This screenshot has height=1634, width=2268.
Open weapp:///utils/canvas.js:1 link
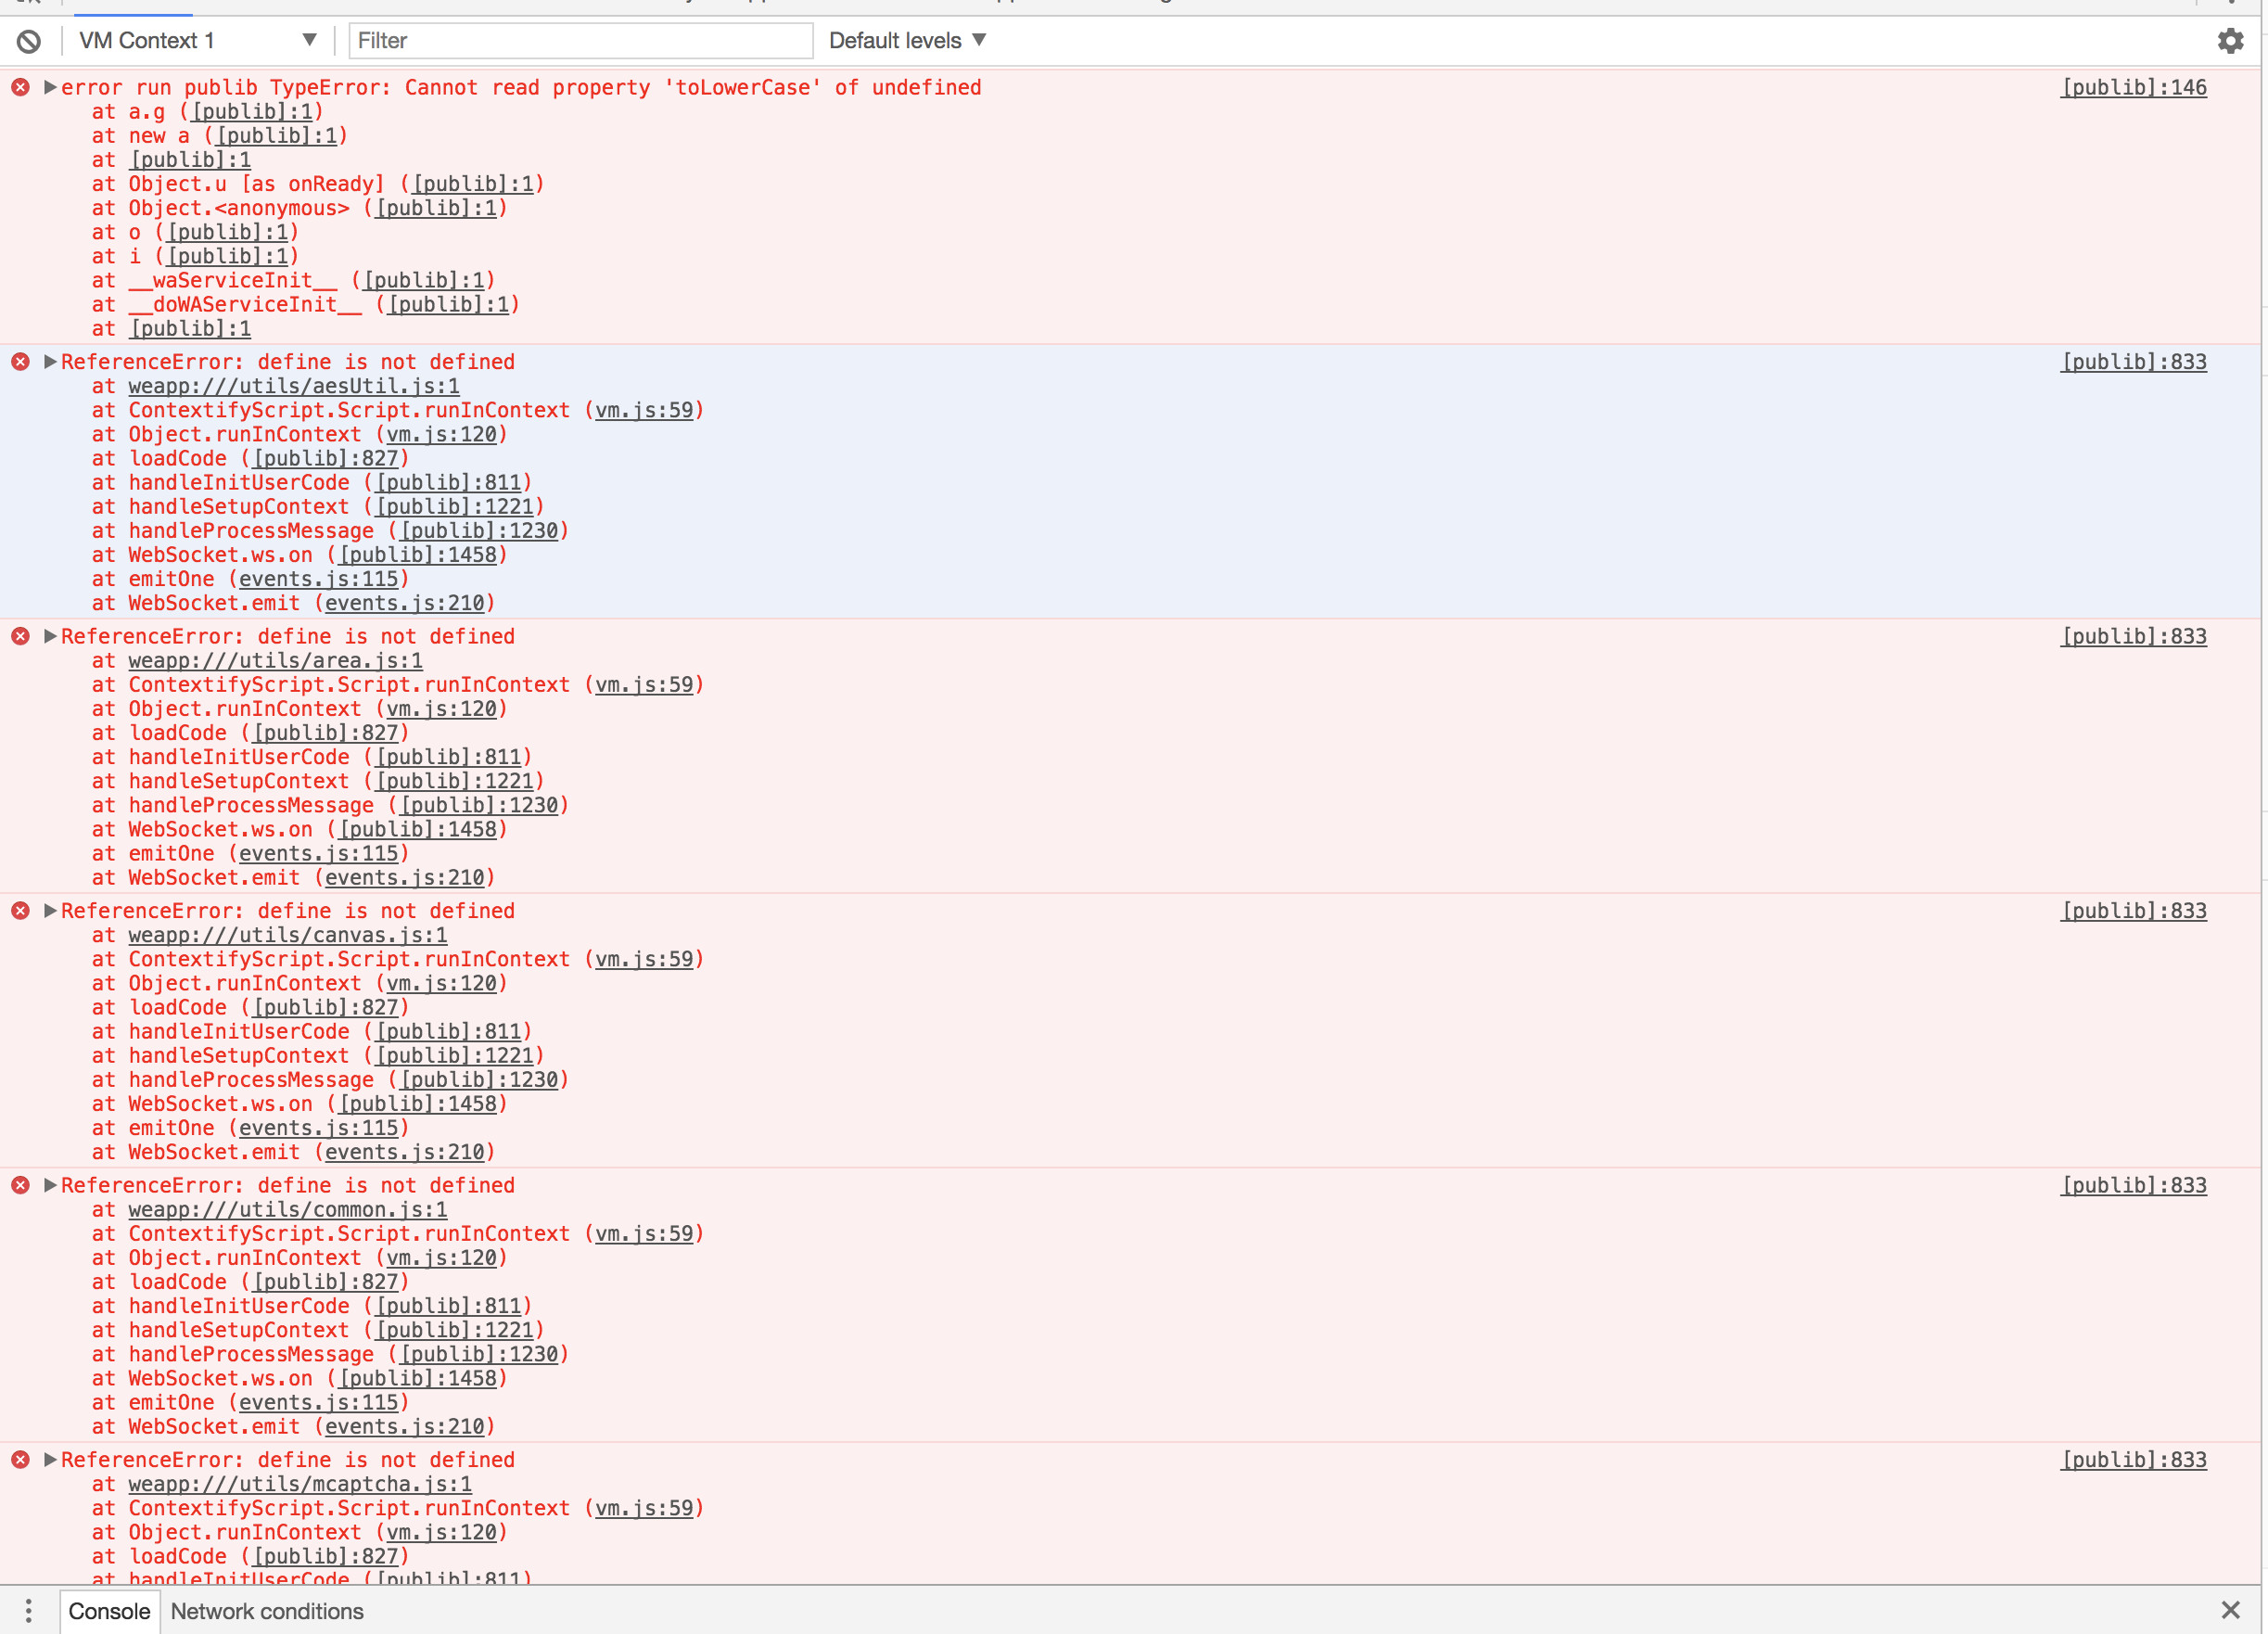pos(287,935)
